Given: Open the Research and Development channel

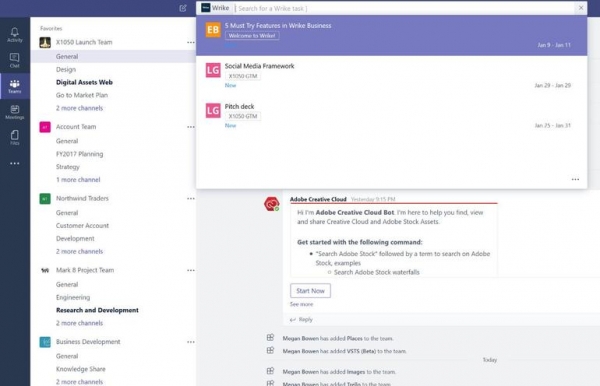Looking at the screenshot, I should pyautogui.click(x=97, y=310).
